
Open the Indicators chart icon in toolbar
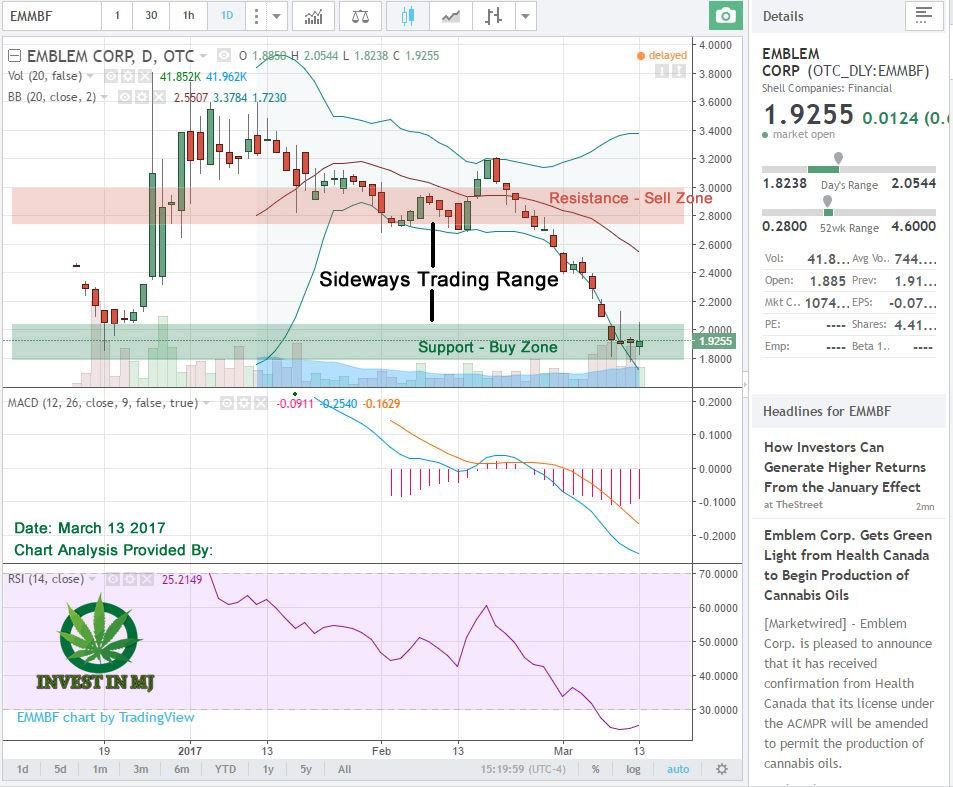click(314, 16)
